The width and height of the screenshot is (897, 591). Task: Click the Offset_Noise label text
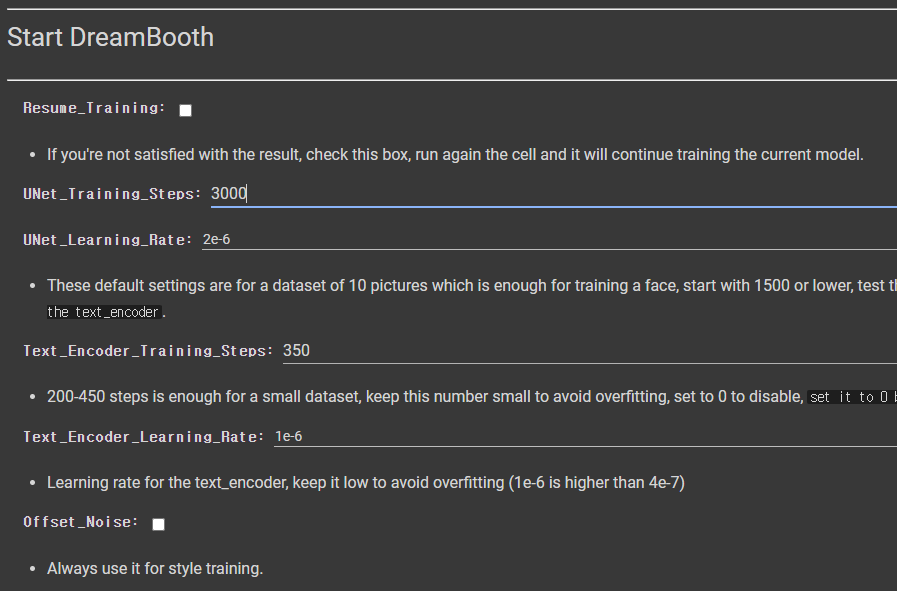point(81,522)
